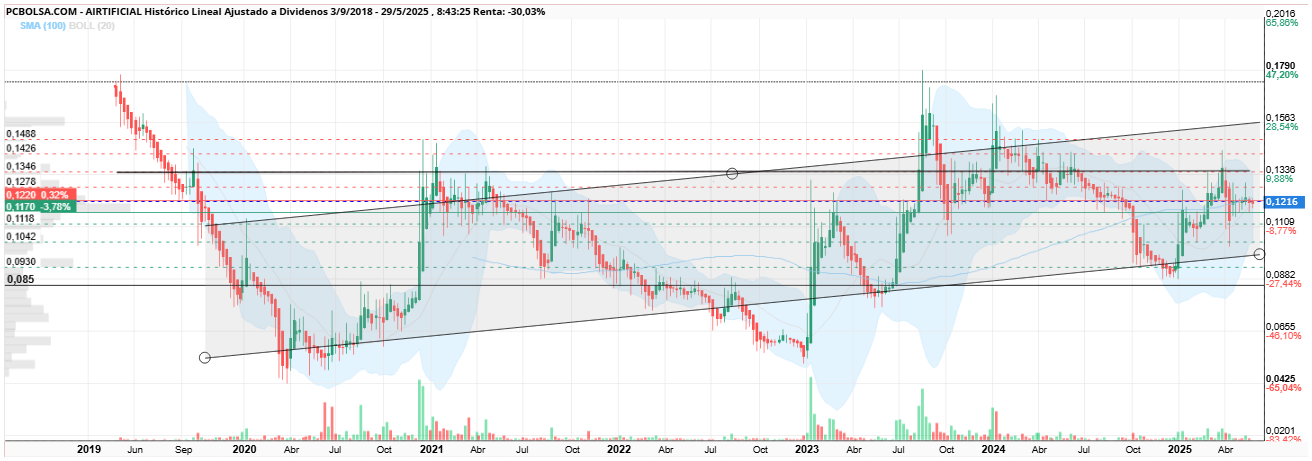Click the 0,0201 axis value
This screenshot has width=1312, height=461.
[1280, 430]
